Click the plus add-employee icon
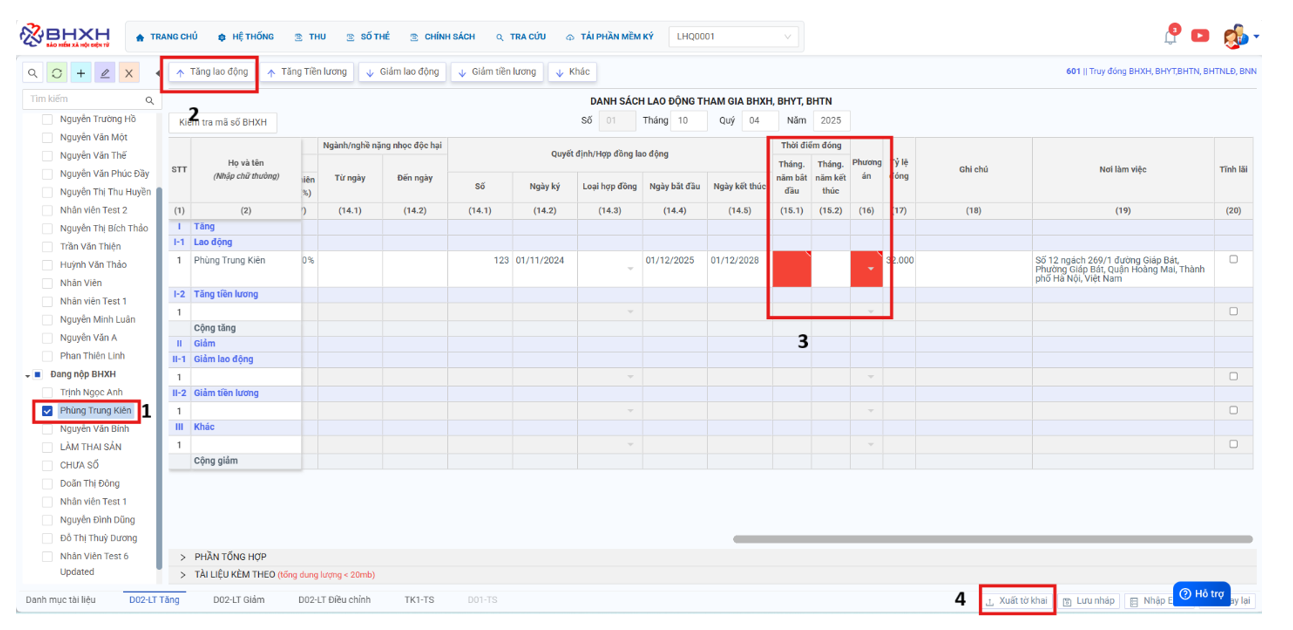Screen dimensions: 1293x630 pos(81,73)
